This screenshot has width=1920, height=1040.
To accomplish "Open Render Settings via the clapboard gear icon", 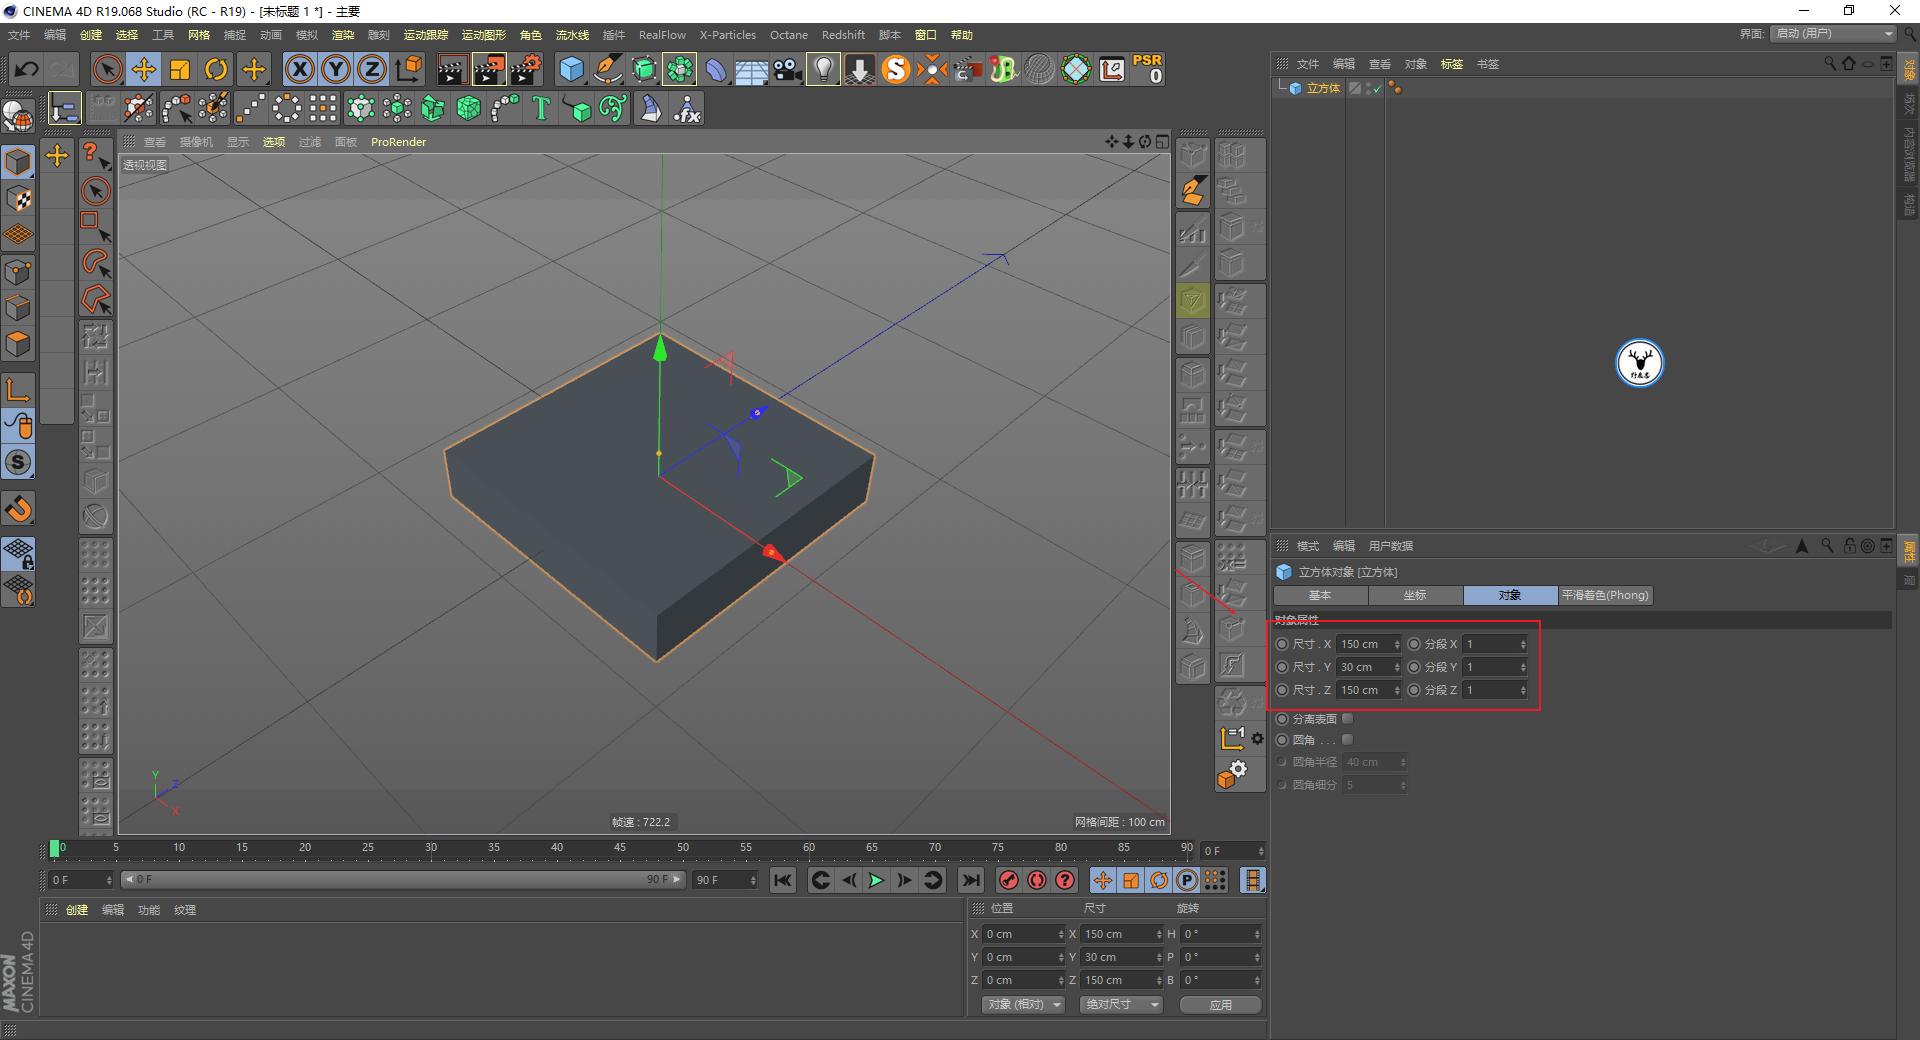I will click(x=525, y=69).
